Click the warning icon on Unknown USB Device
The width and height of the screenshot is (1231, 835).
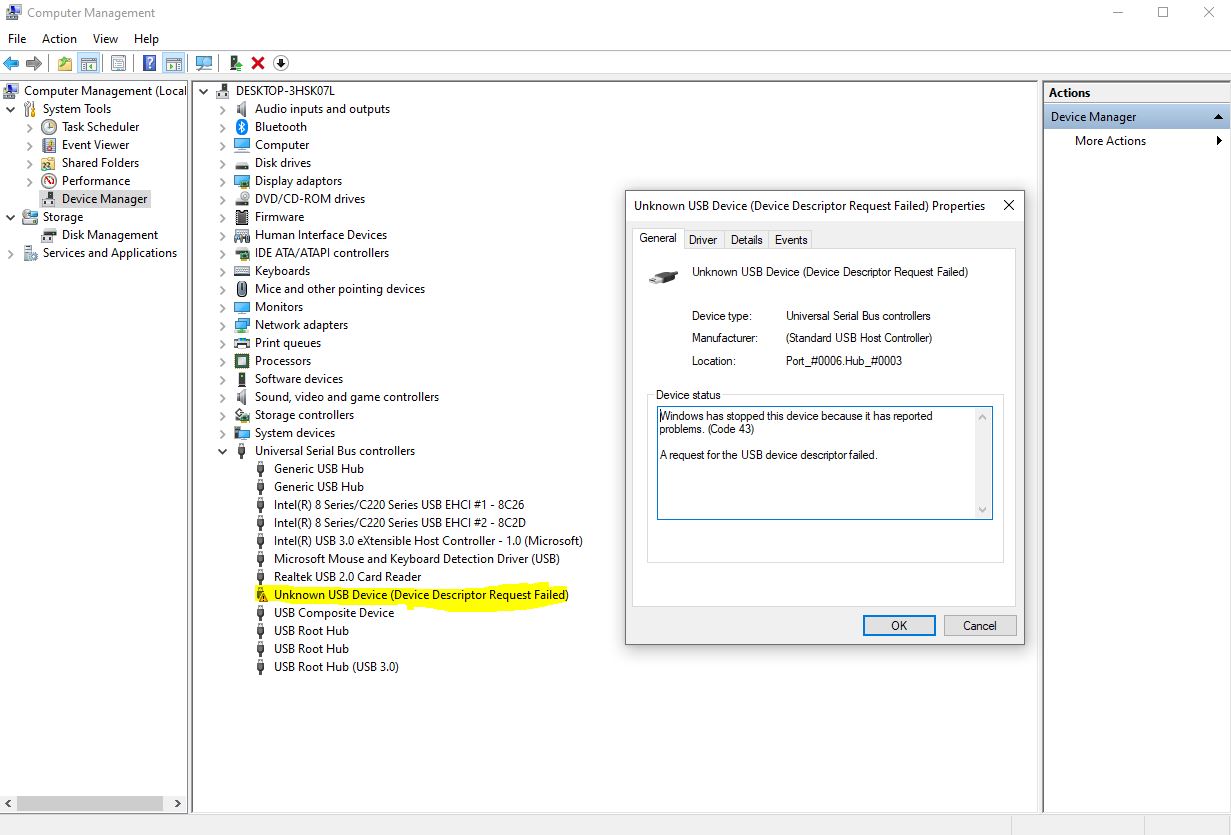262,595
